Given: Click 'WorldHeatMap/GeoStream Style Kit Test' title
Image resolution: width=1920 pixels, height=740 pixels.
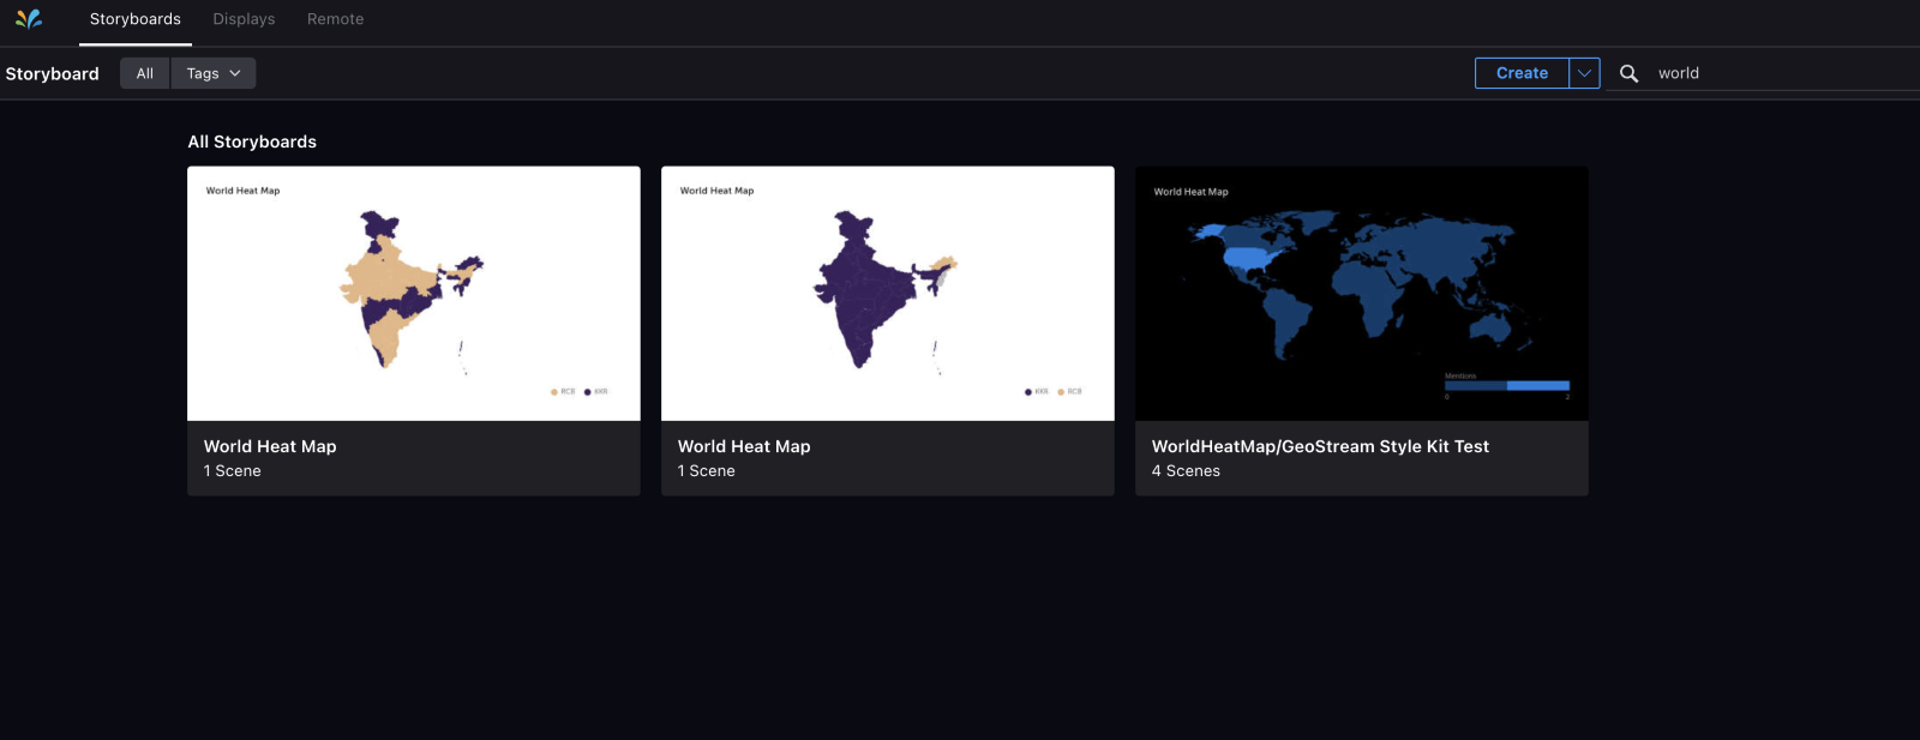Looking at the screenshot, I should 1320,446.
